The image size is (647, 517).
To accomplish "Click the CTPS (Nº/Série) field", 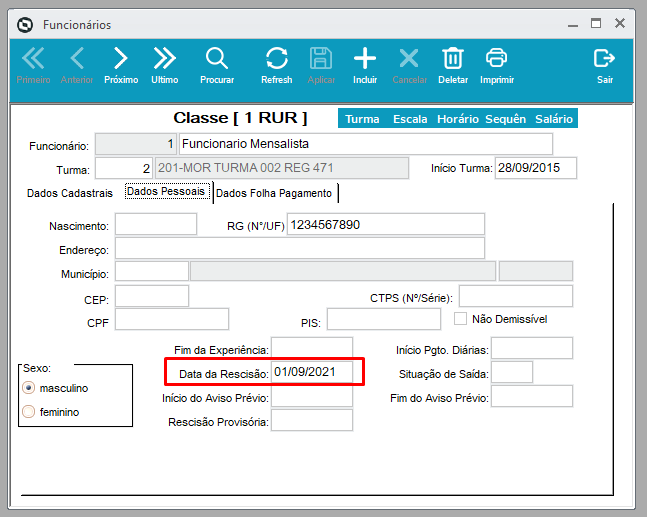I will (516, 296).
